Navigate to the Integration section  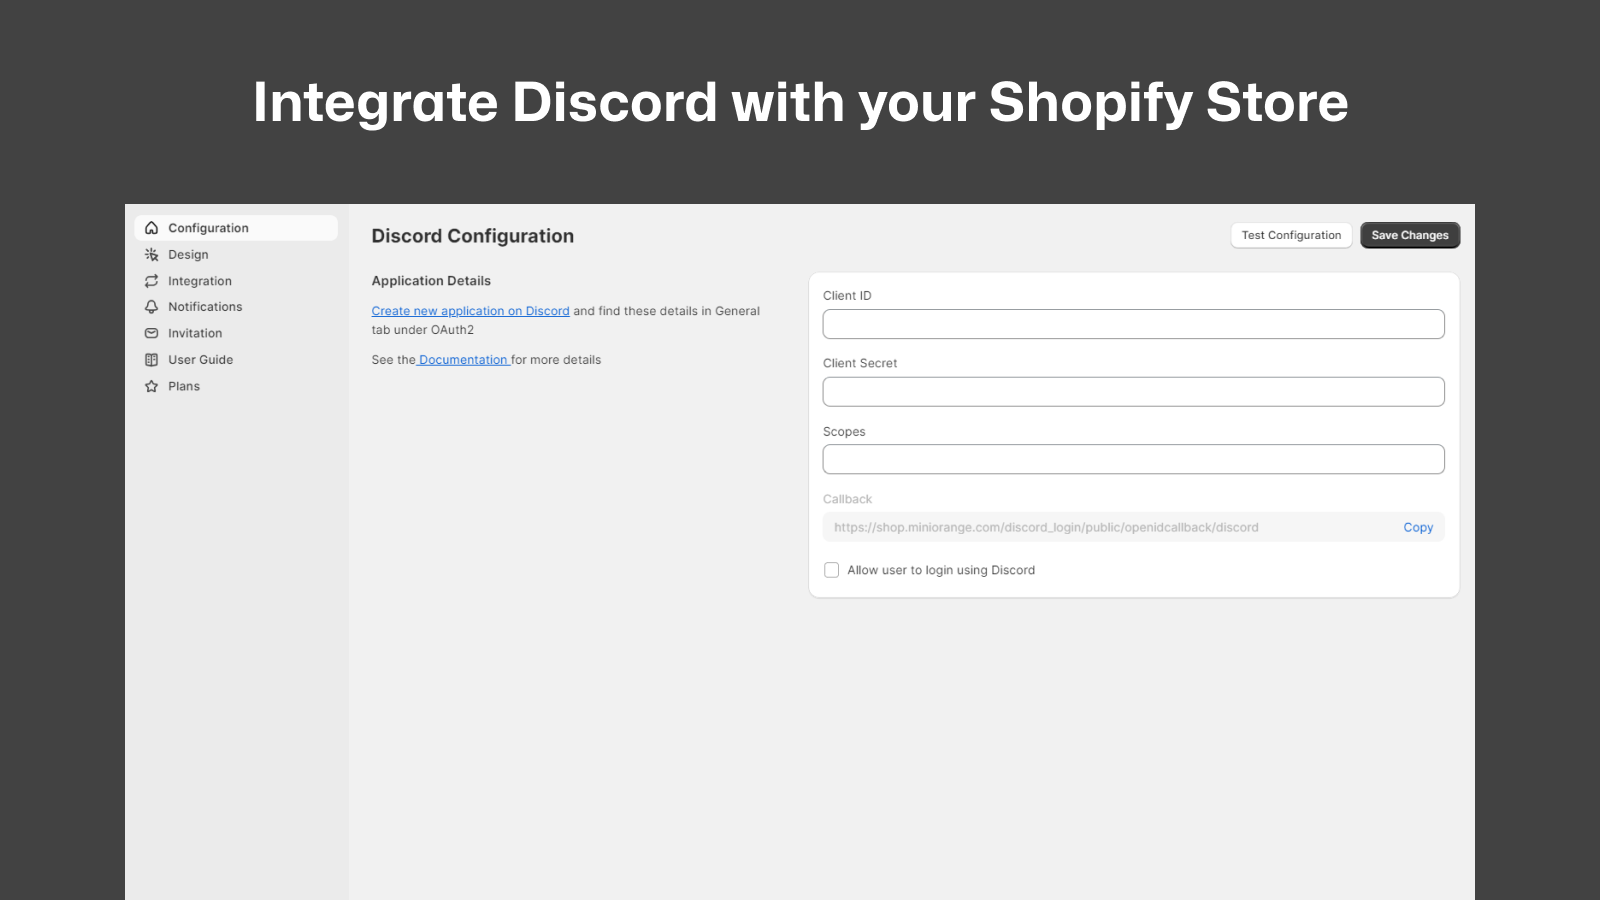[199, 280]
